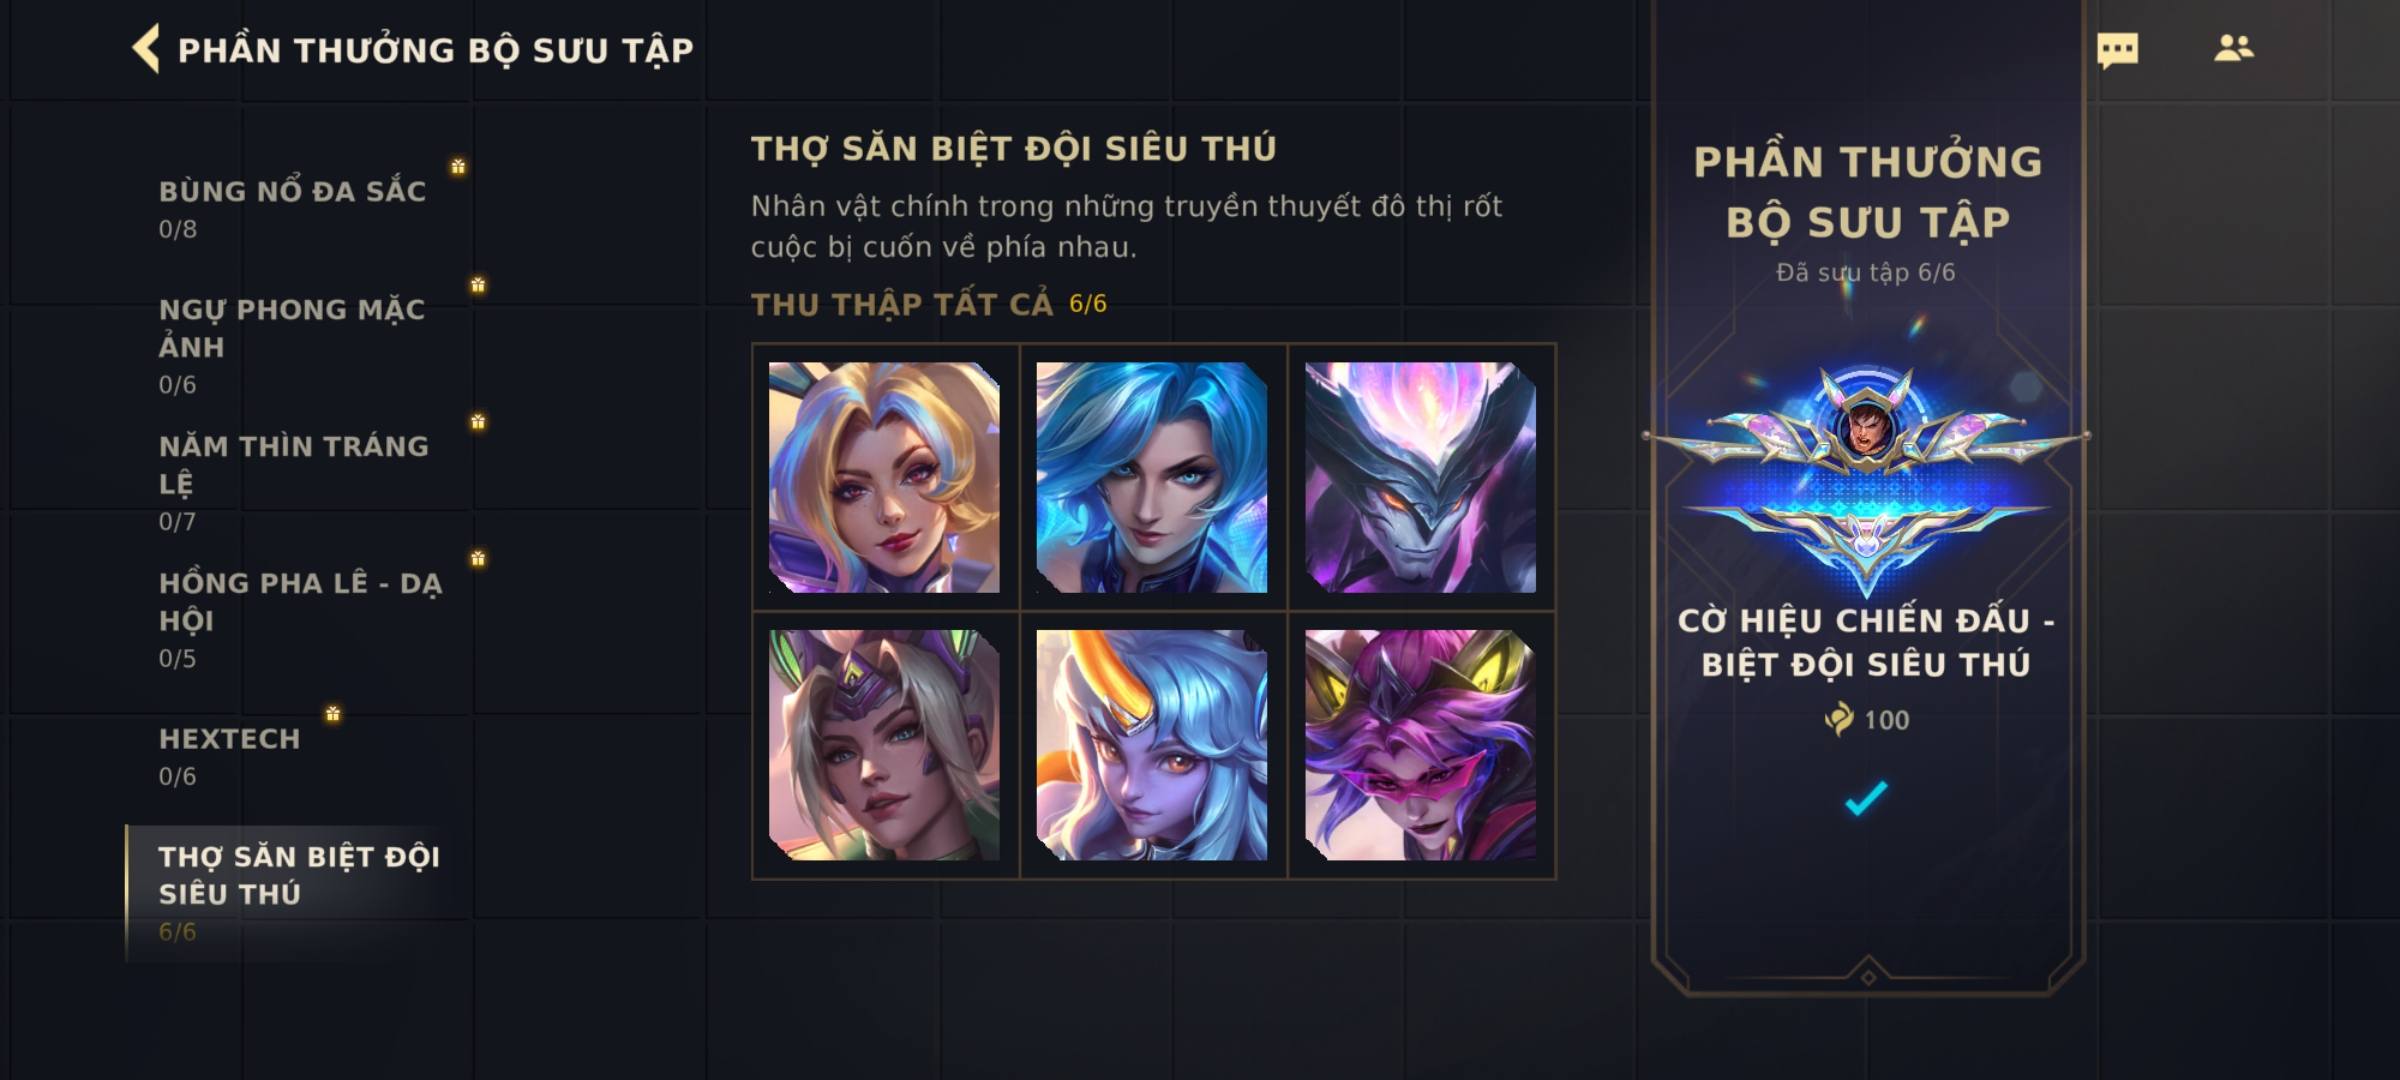Click the gift icon beside Năm Thìn Tráng Lệ

coord(478,422)
